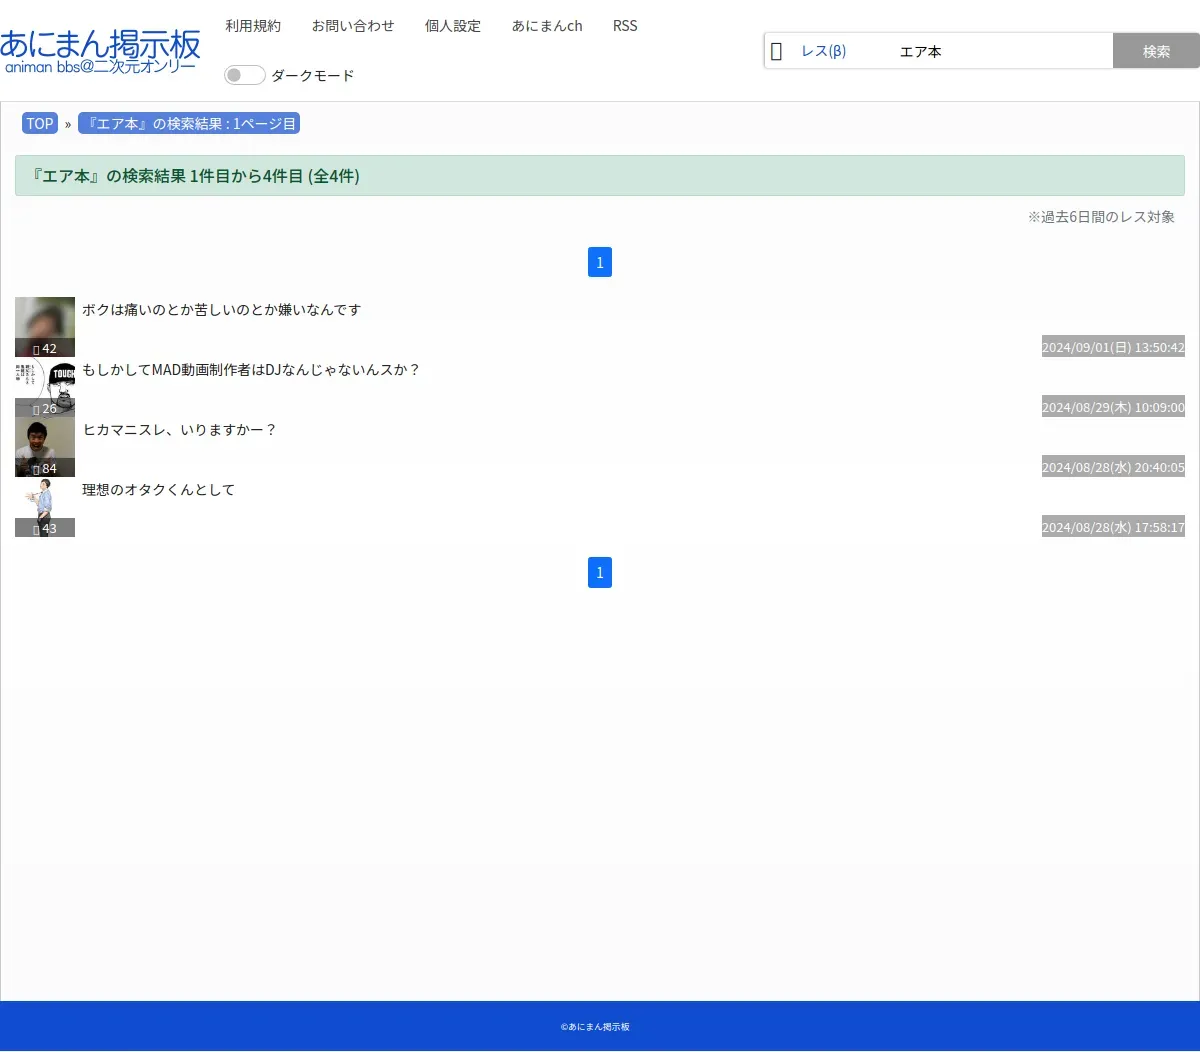Open thread 理想のオタクくんとして

(x=158, y=490)
